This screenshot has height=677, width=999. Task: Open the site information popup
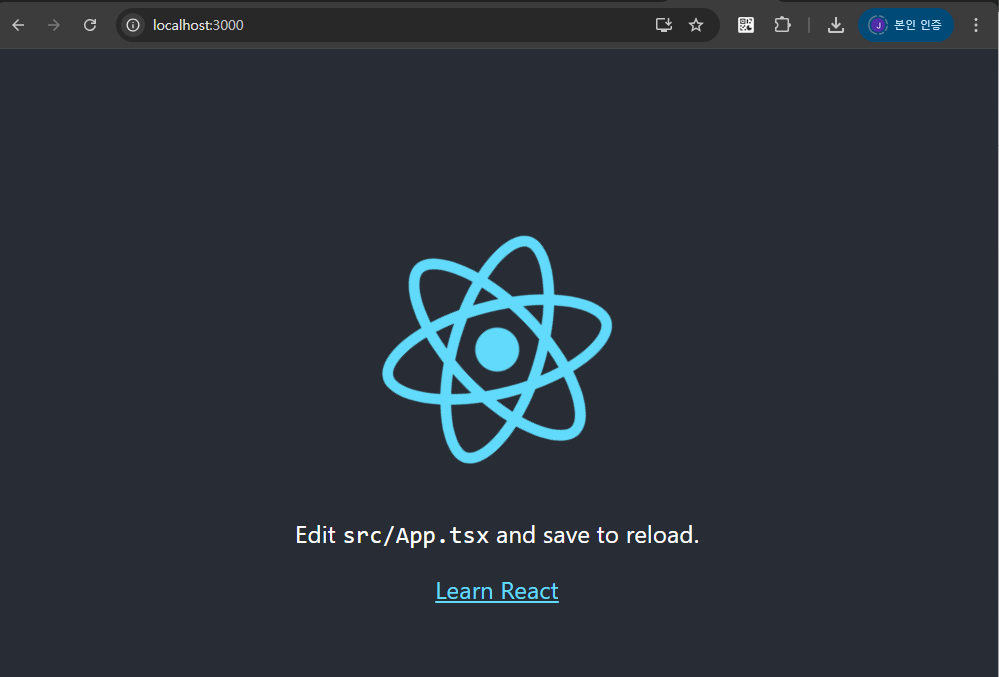tap(132, 25)
